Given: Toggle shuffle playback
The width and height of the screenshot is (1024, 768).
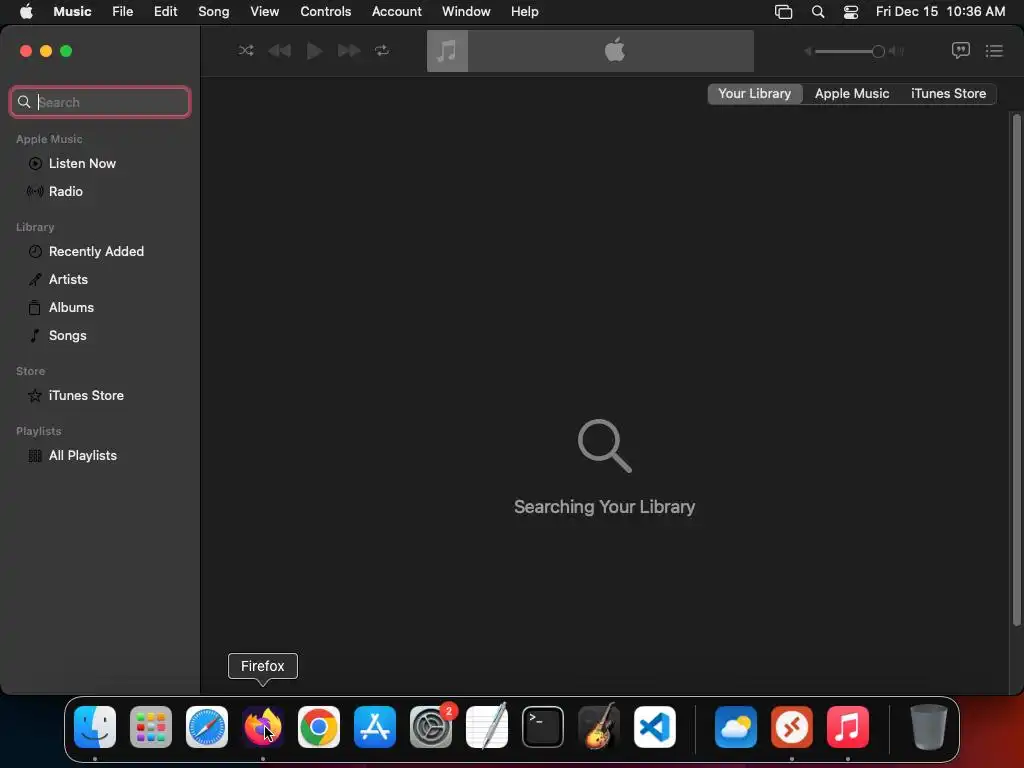Looking at the screenshot, I should pyautogui.click(x=246, y=50).
